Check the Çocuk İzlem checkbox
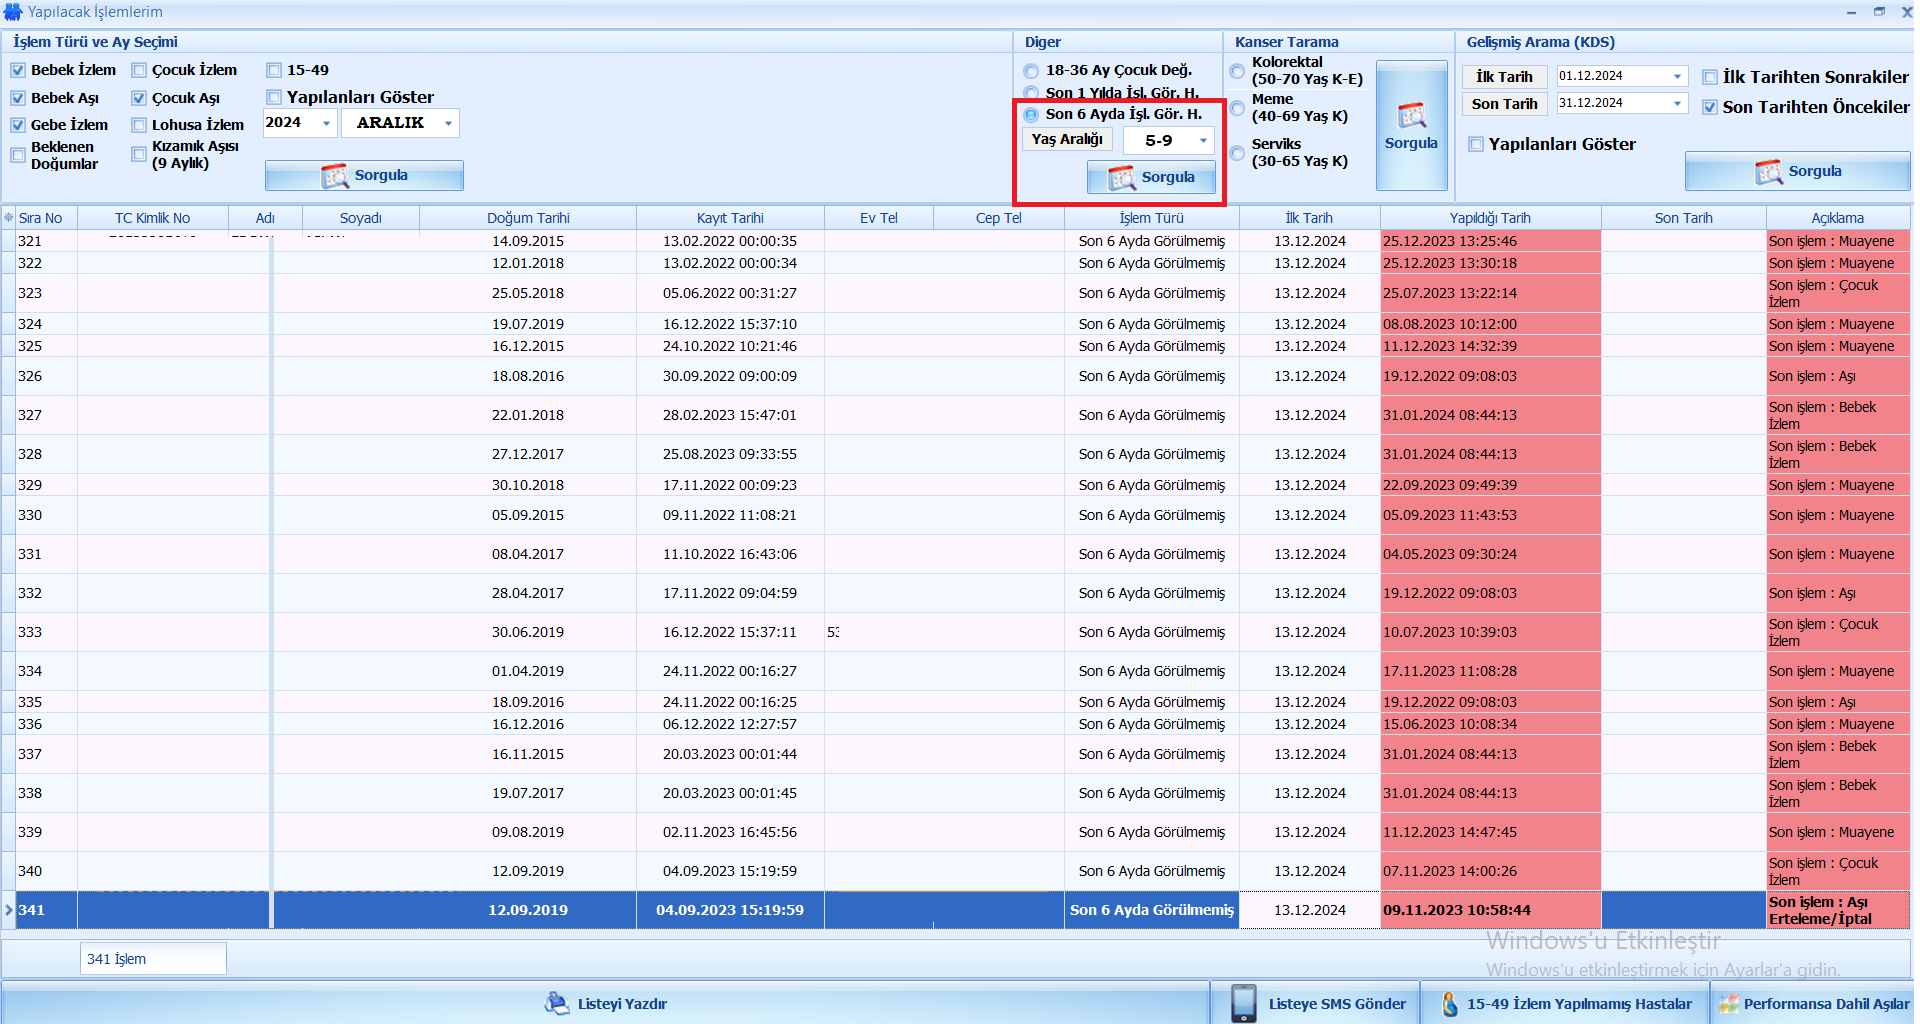The width and height of the screenshot is (1920, 1024). point(139,70)
